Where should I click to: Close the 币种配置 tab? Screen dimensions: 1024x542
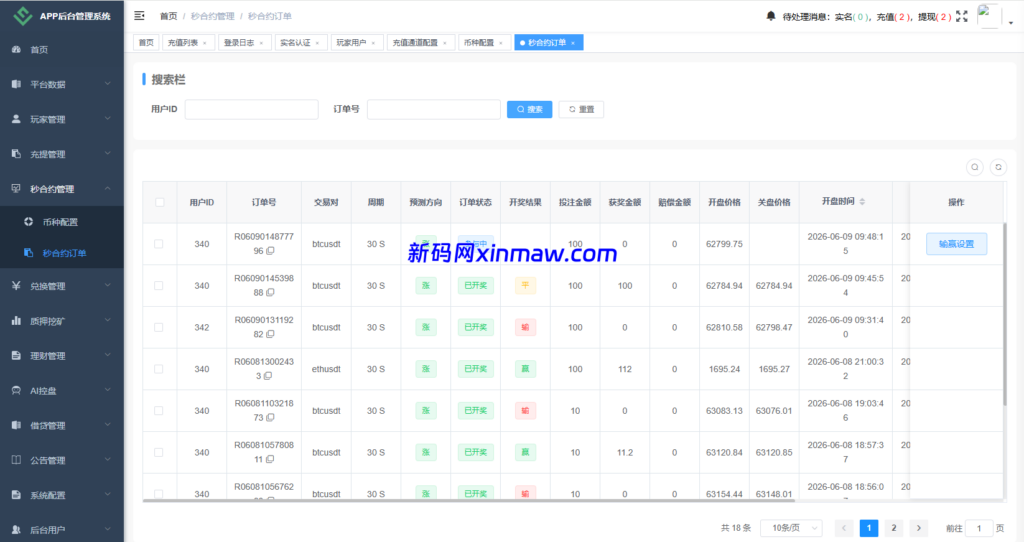click(501, 43)
